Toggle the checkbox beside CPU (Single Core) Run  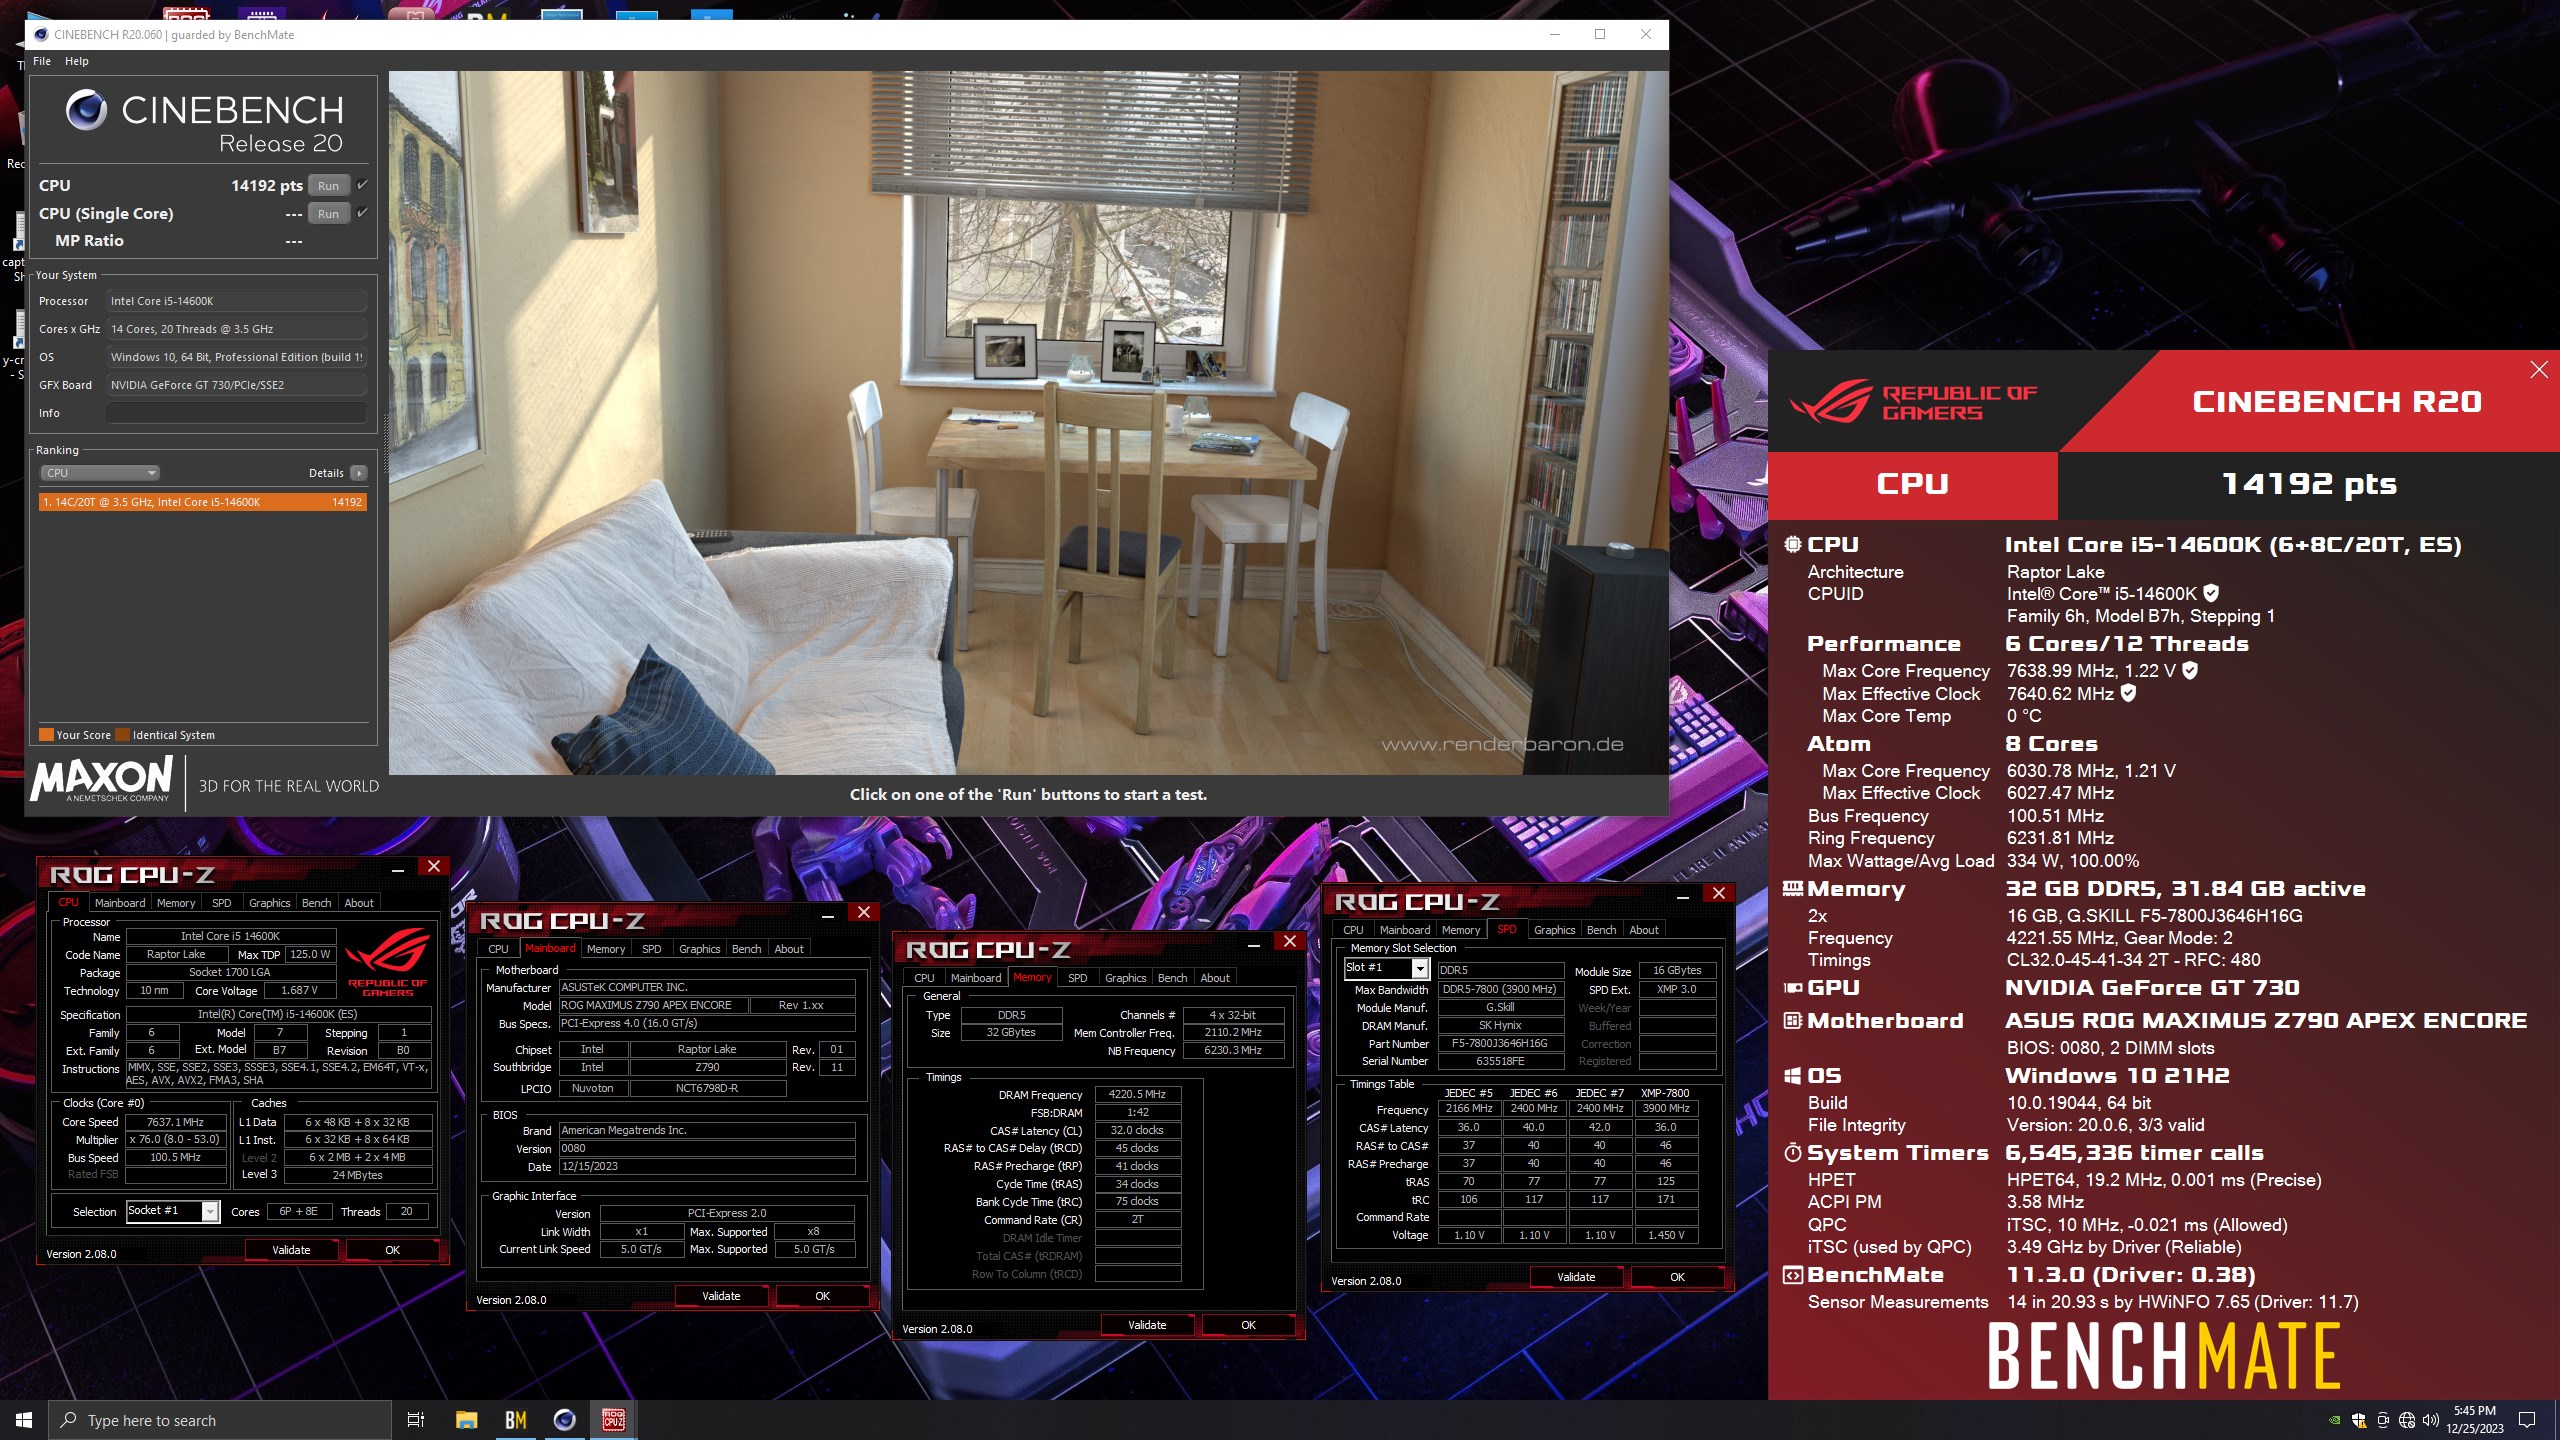click(363, 213)
